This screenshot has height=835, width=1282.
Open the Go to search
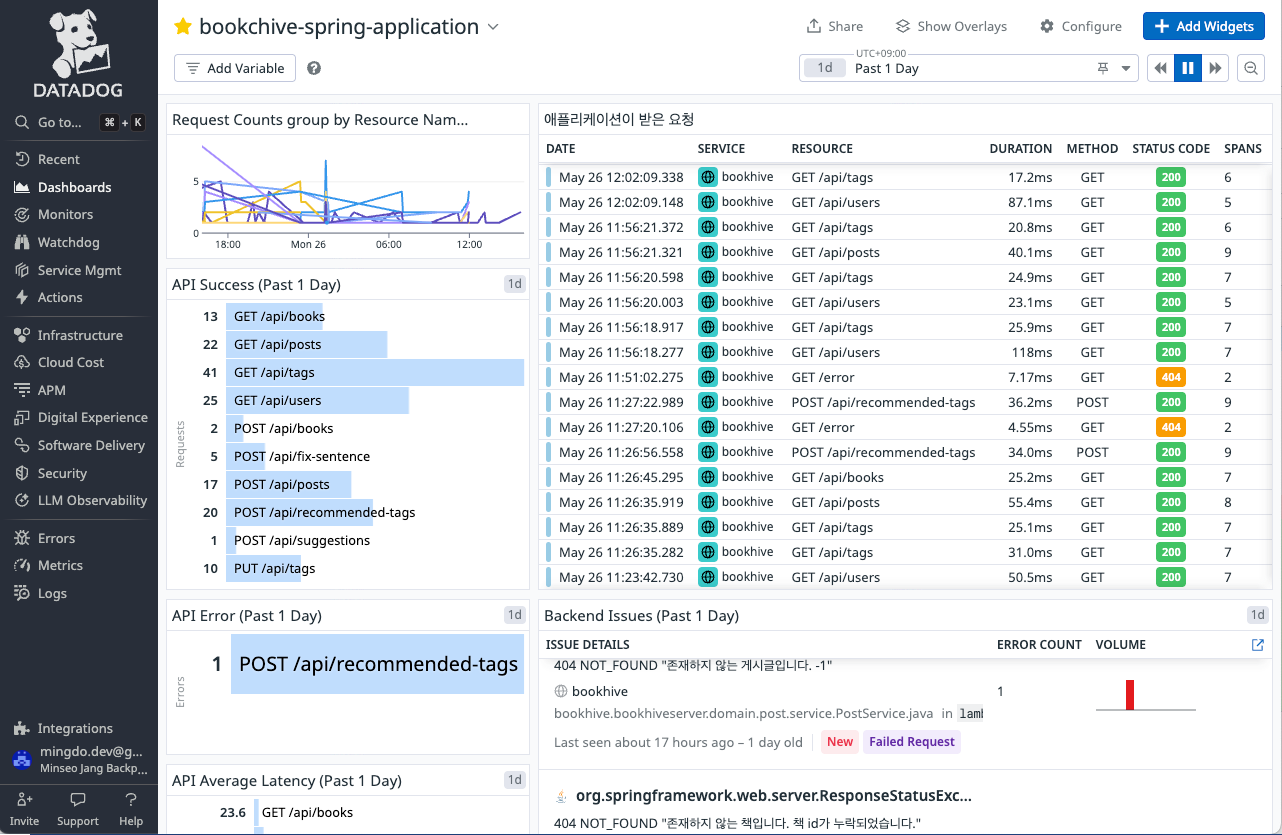pos(79,122)
